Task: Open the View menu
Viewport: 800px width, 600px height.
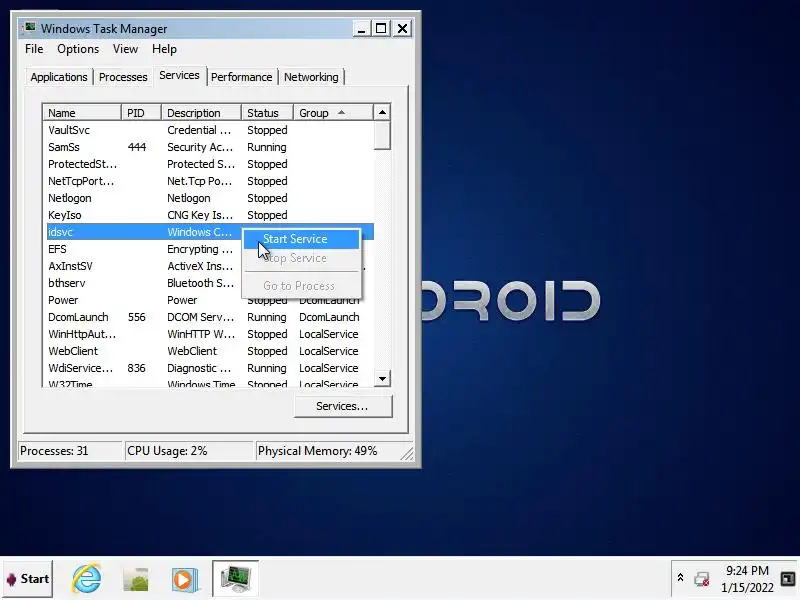Action: coord(126,49)
